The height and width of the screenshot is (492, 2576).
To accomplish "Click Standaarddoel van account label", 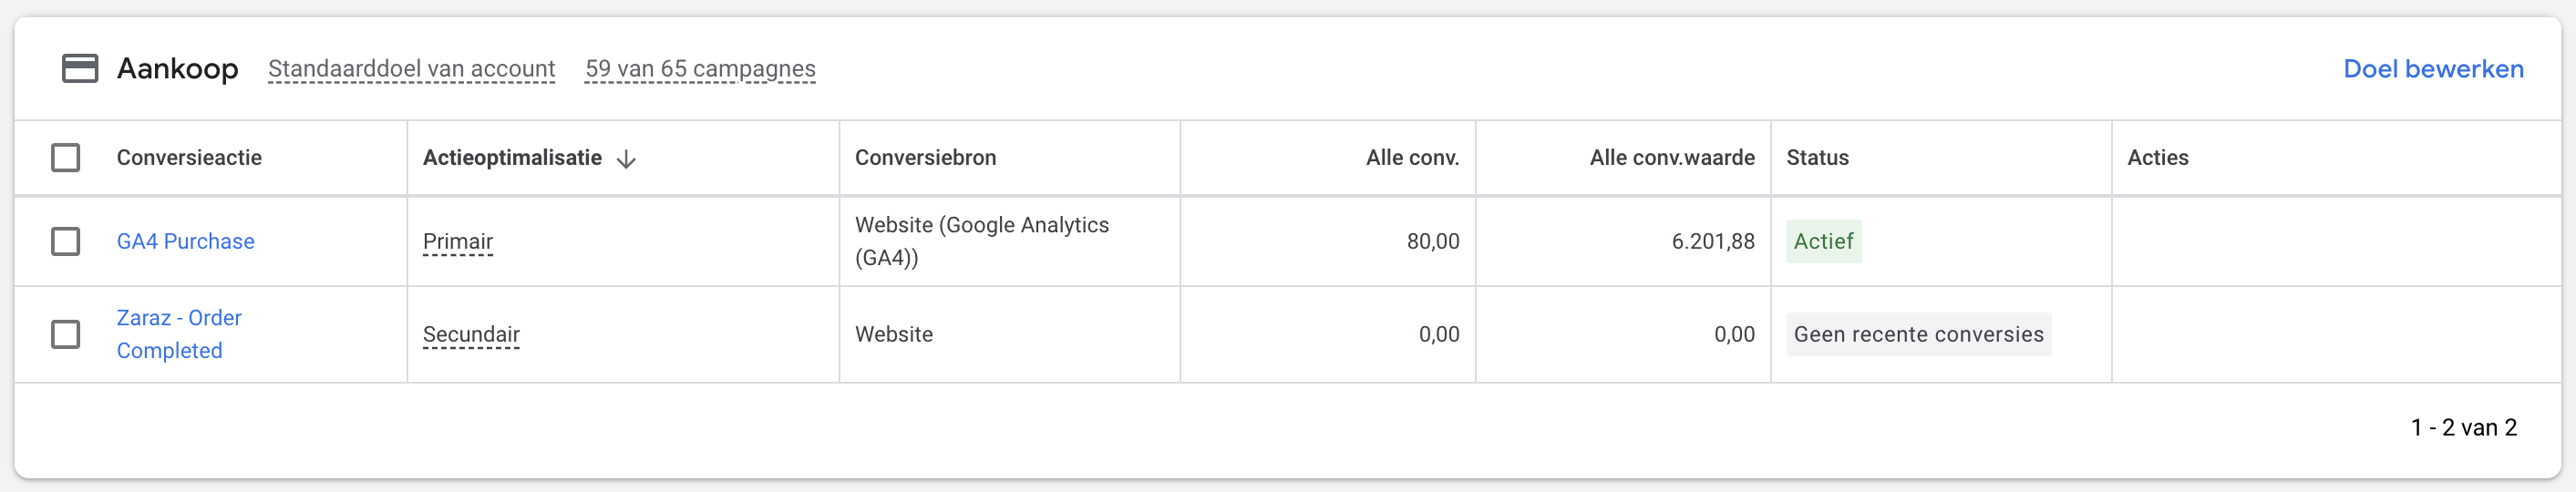I will coord(411,69).
